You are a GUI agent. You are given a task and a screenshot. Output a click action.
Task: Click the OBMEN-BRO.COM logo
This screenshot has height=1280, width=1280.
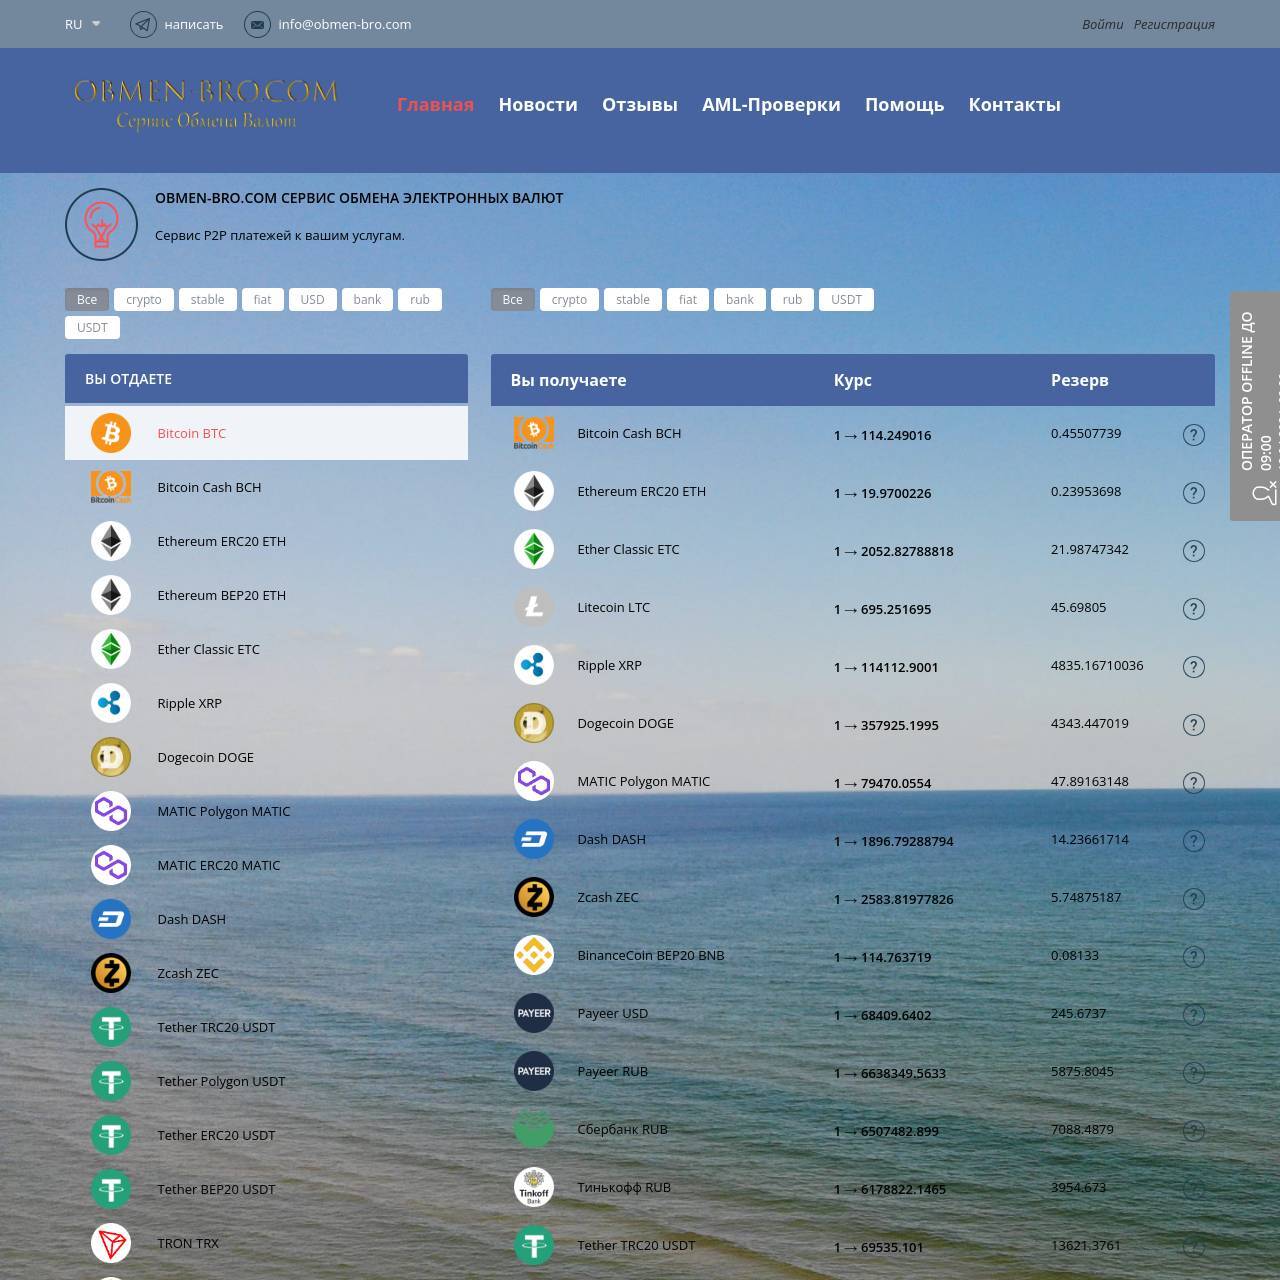206,104
